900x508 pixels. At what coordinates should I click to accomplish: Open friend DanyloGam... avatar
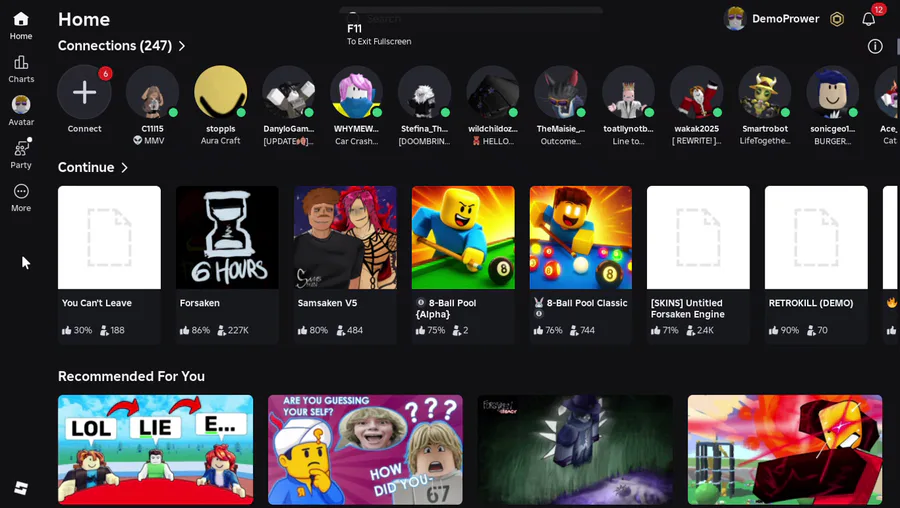[x=288, y=92]
